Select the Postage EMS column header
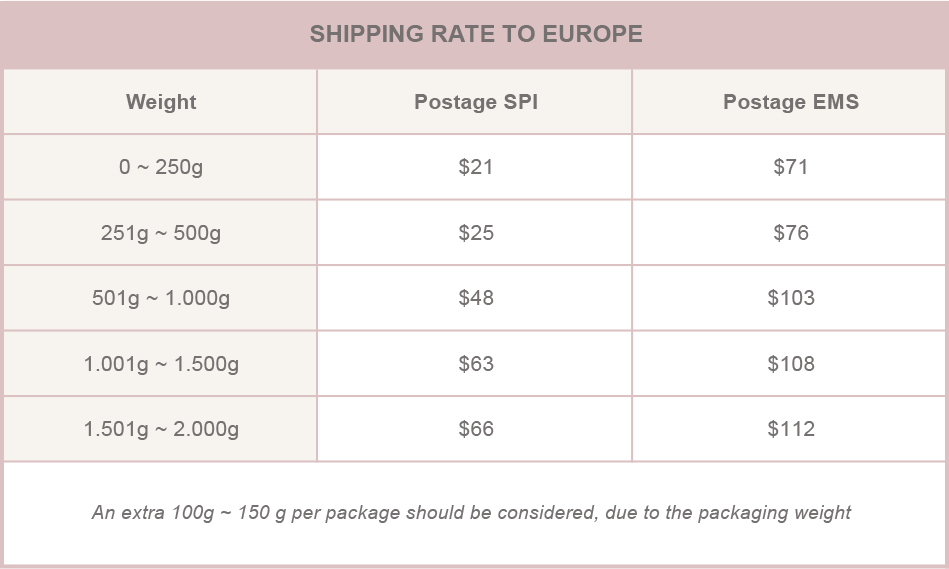 coord(789,101)
